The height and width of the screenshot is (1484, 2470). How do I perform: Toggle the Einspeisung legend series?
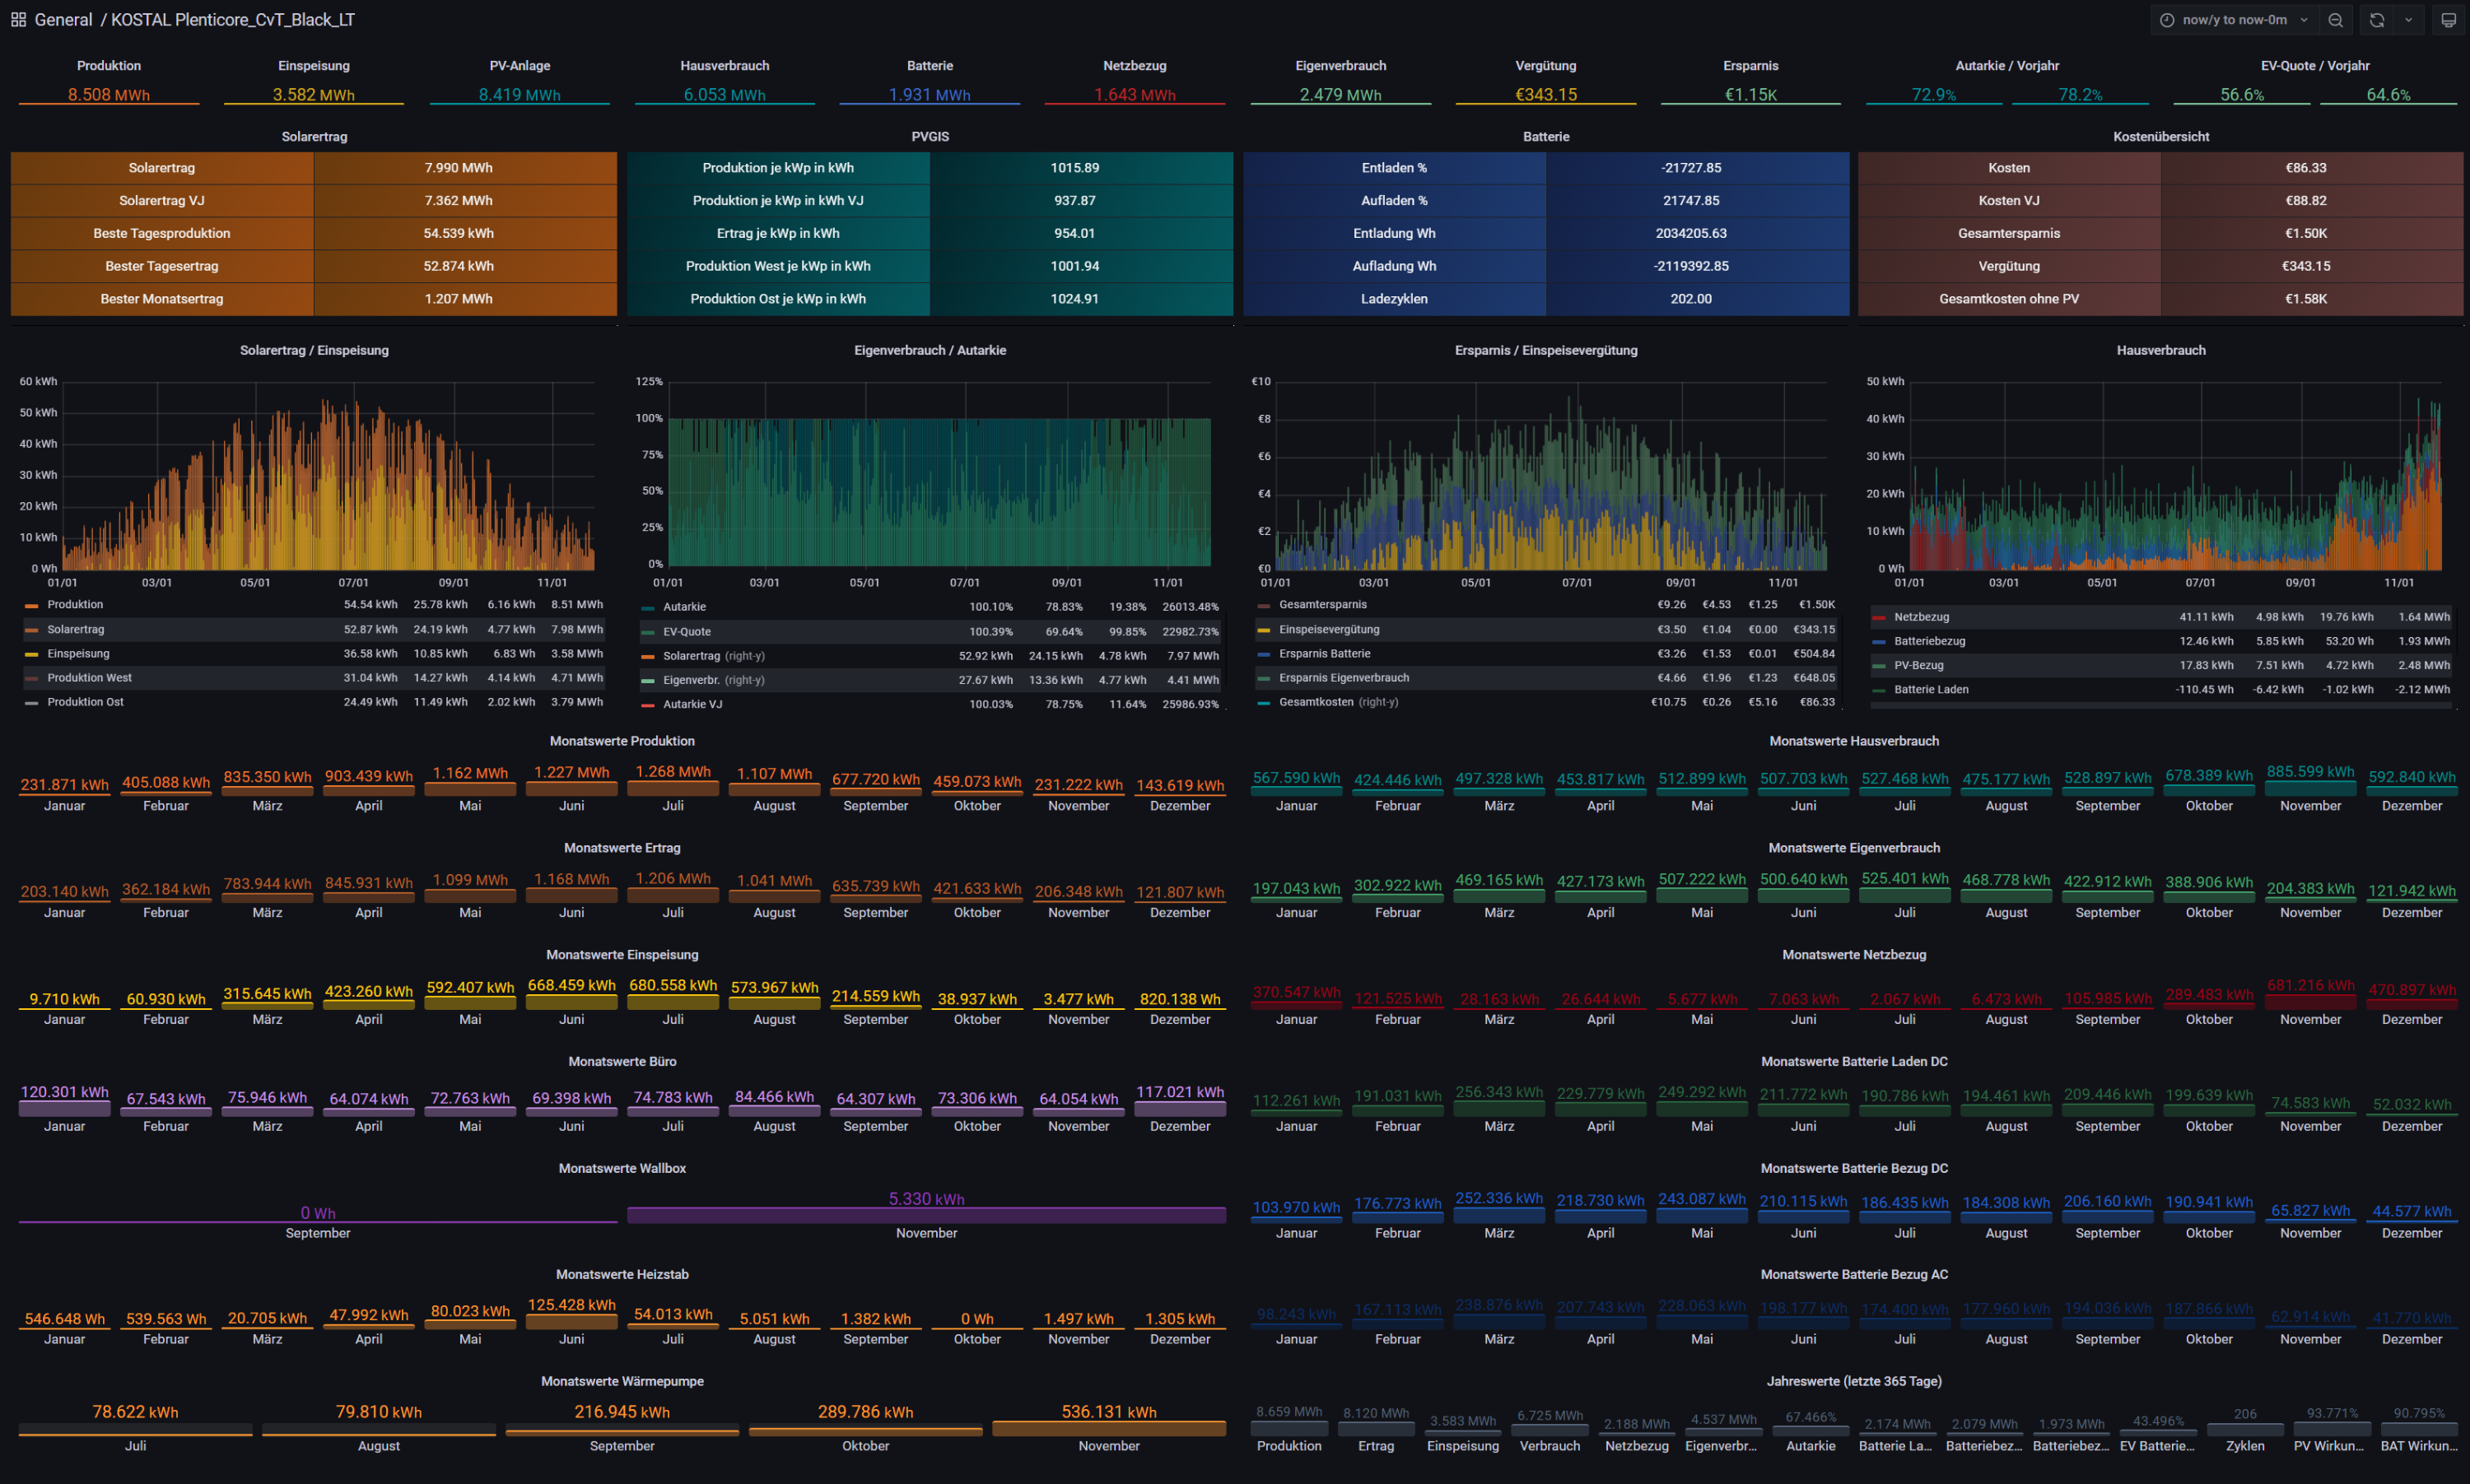click(x=78, y=654)
